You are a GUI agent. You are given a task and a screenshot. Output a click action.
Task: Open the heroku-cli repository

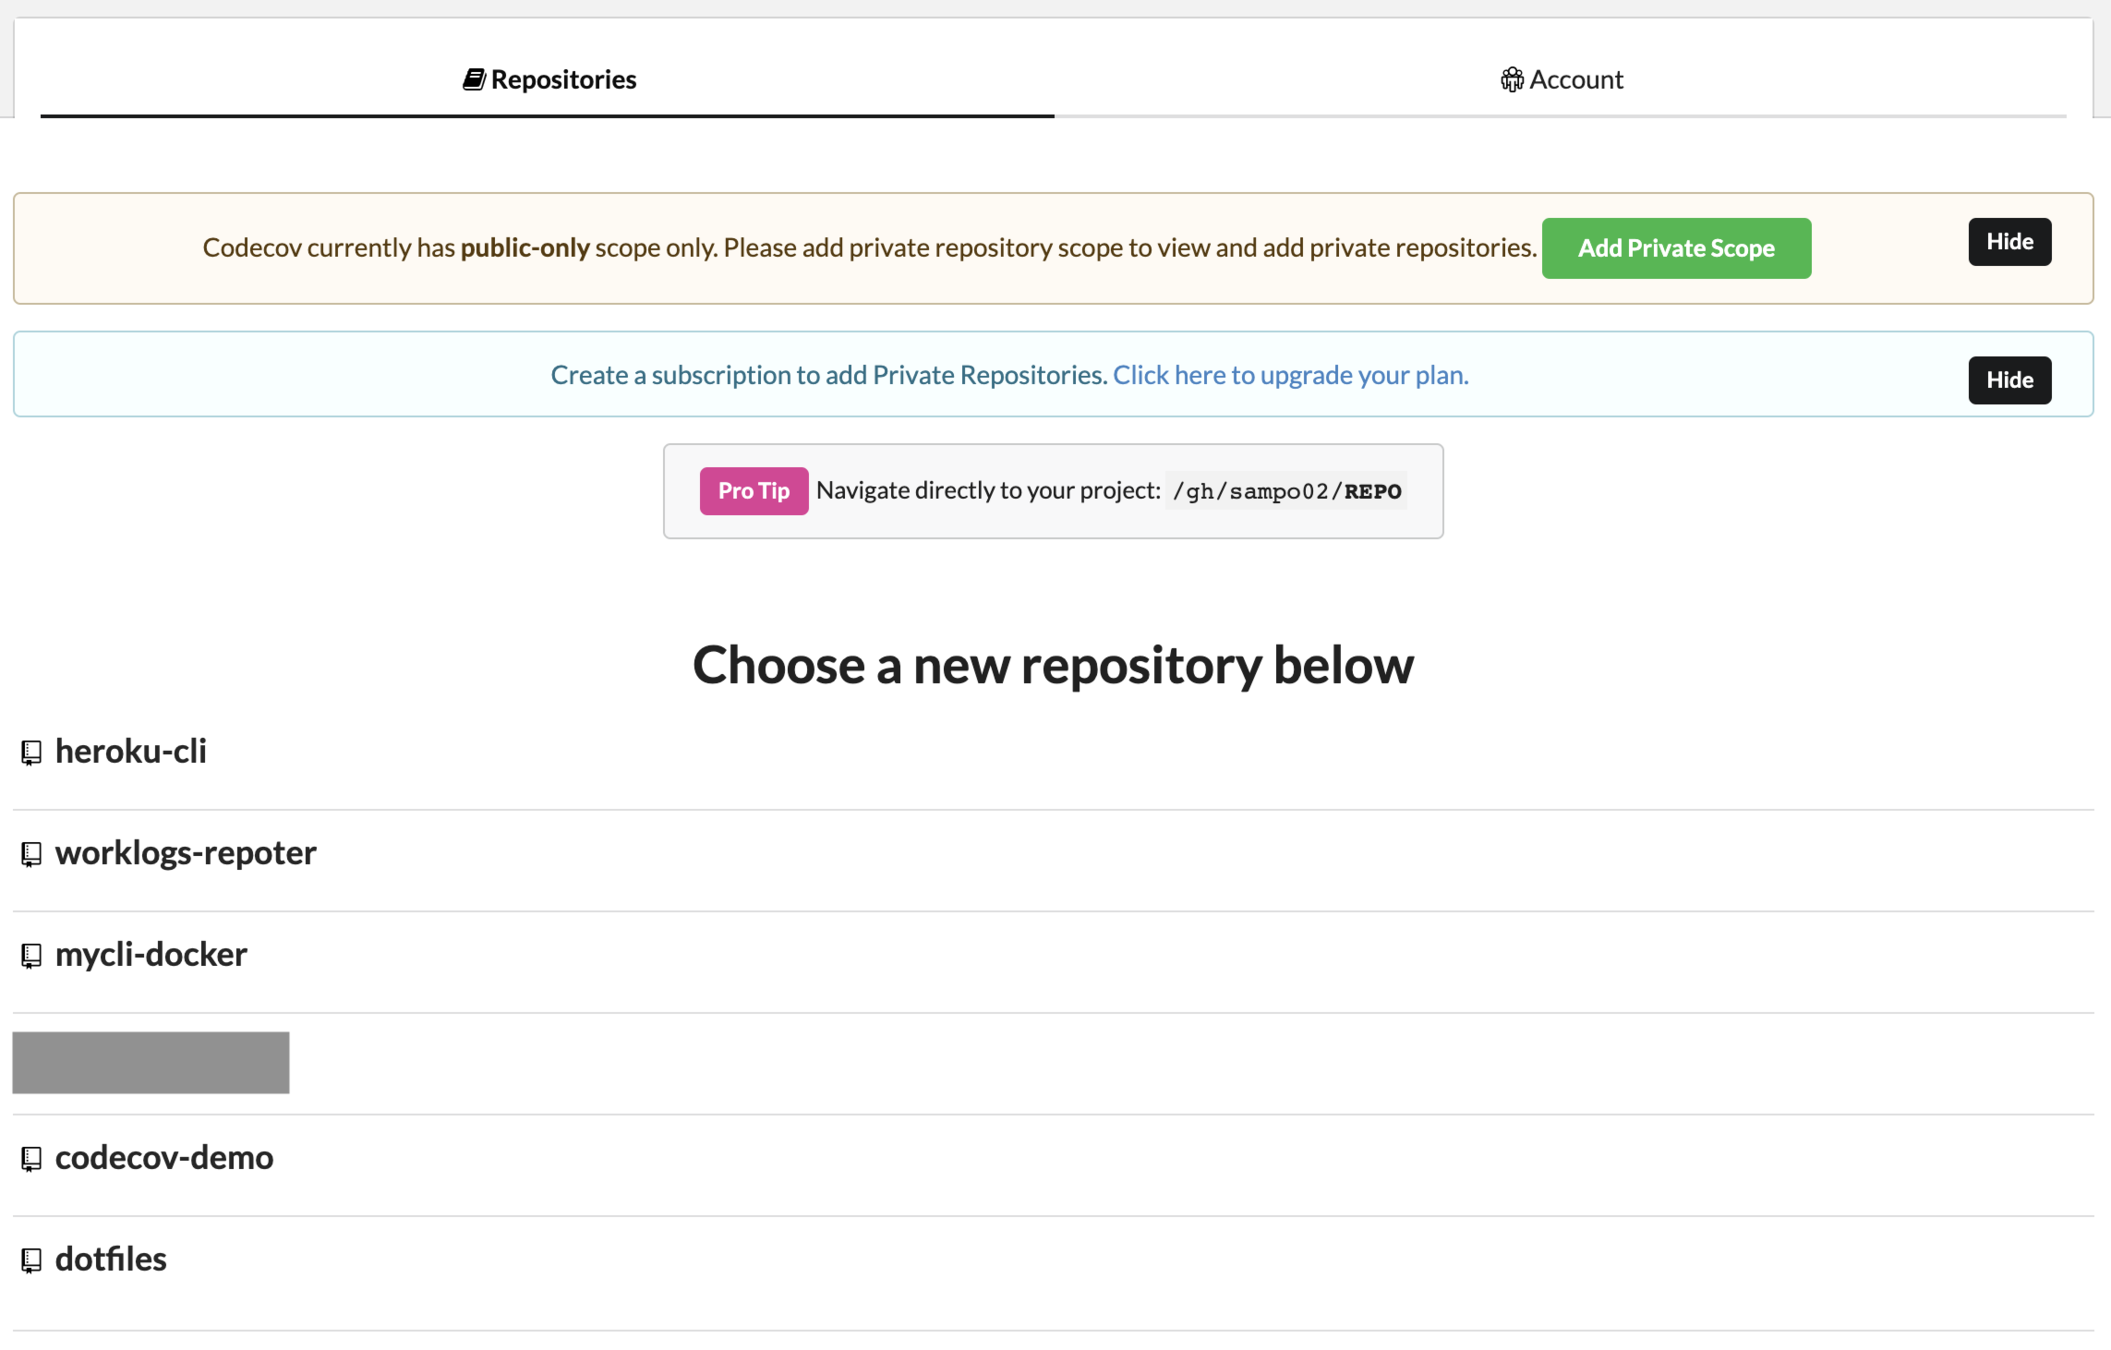(131, 751)
